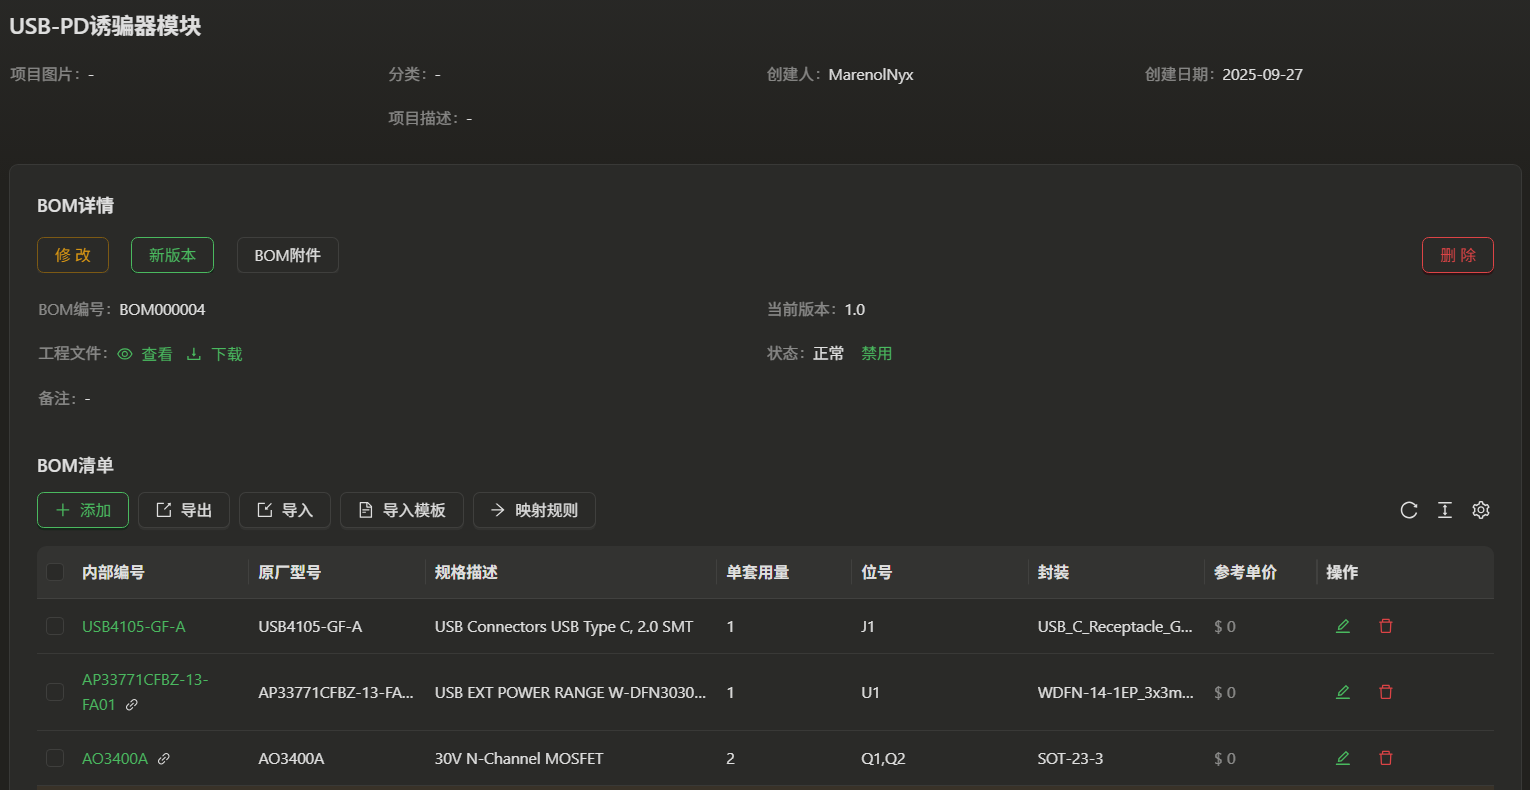Delete the AO3400A row with trash icon
The image size is (1530, 790).
coord(1386,758)
